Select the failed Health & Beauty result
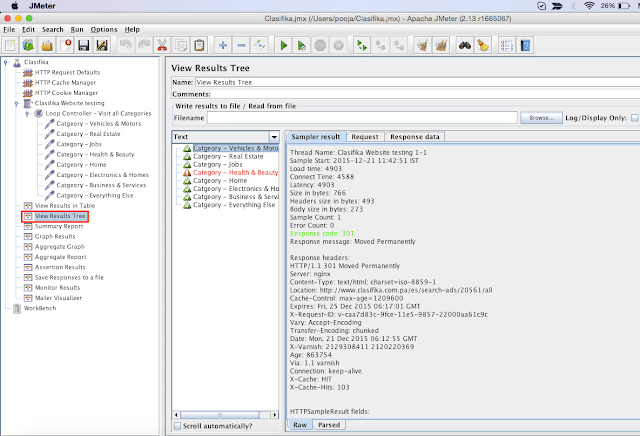 pyautogui.click(x=235, y=172)
